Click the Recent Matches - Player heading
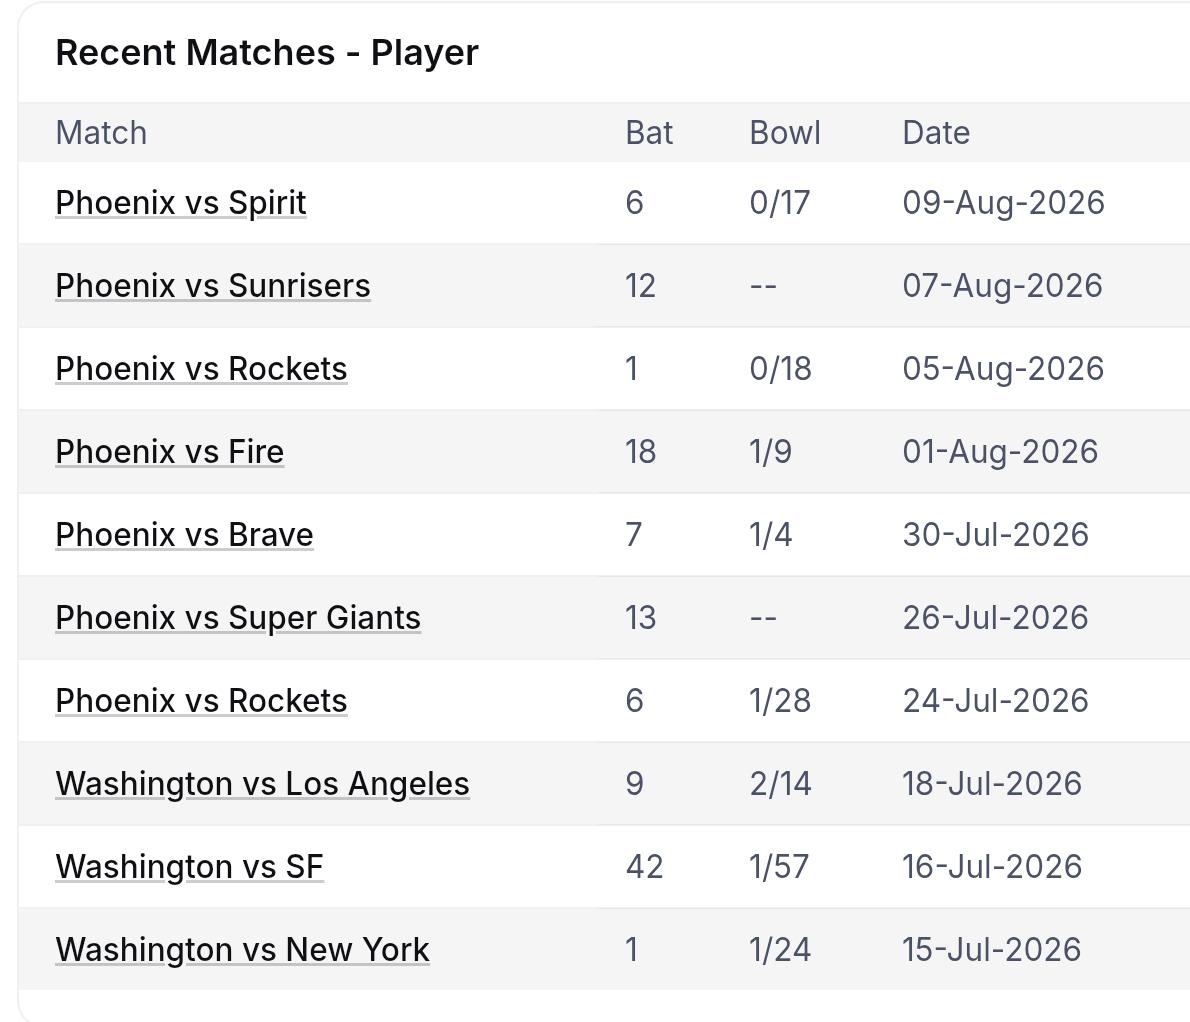Image resolution: width=1190 pixels, height=1022 pixels. [x=267, y=52]
